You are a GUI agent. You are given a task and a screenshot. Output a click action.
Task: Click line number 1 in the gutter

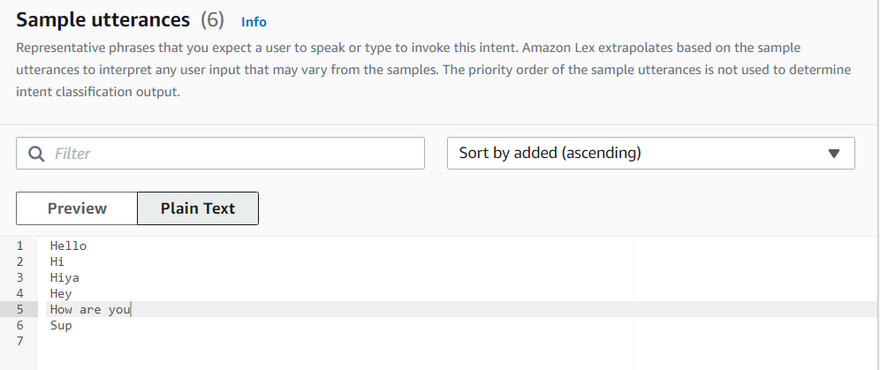(x=20, y=245)
